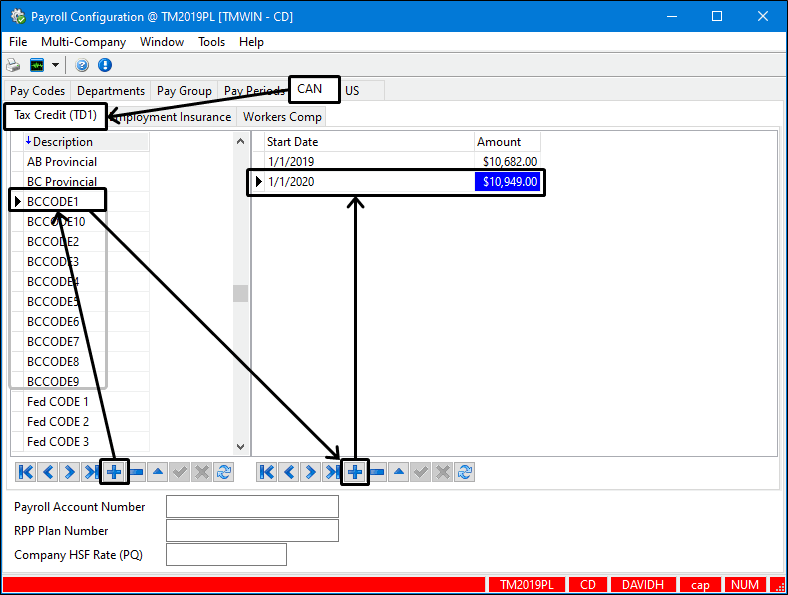Refresh data in Start Date navigator
The width and height of the screenshot is (788, 595).
point(465,472)
